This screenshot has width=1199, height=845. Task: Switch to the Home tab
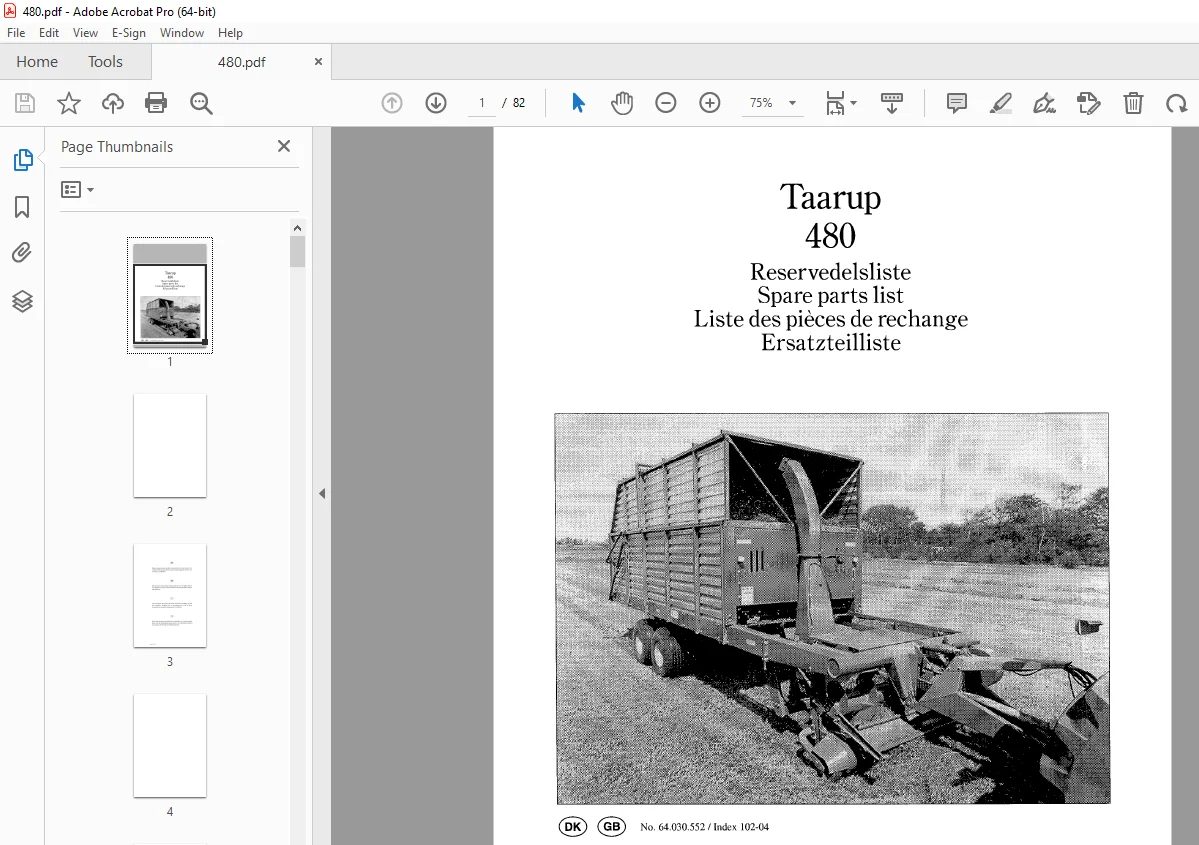(x=37, y=62)
